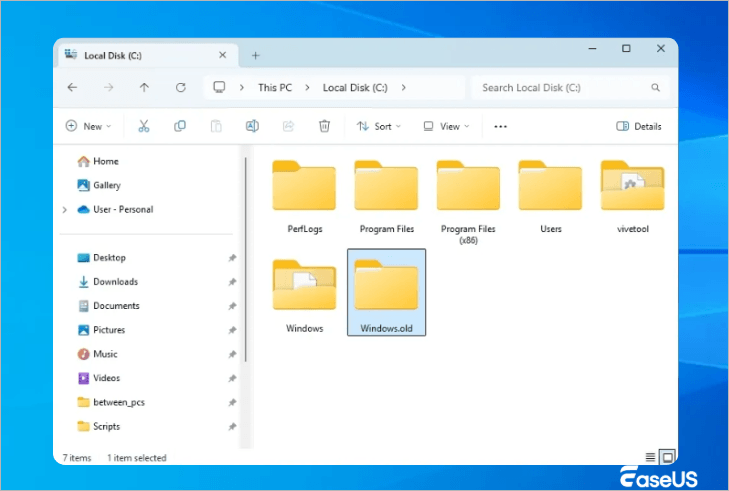
Task: Minimize the File Explorer window
Action: point(592,48)
